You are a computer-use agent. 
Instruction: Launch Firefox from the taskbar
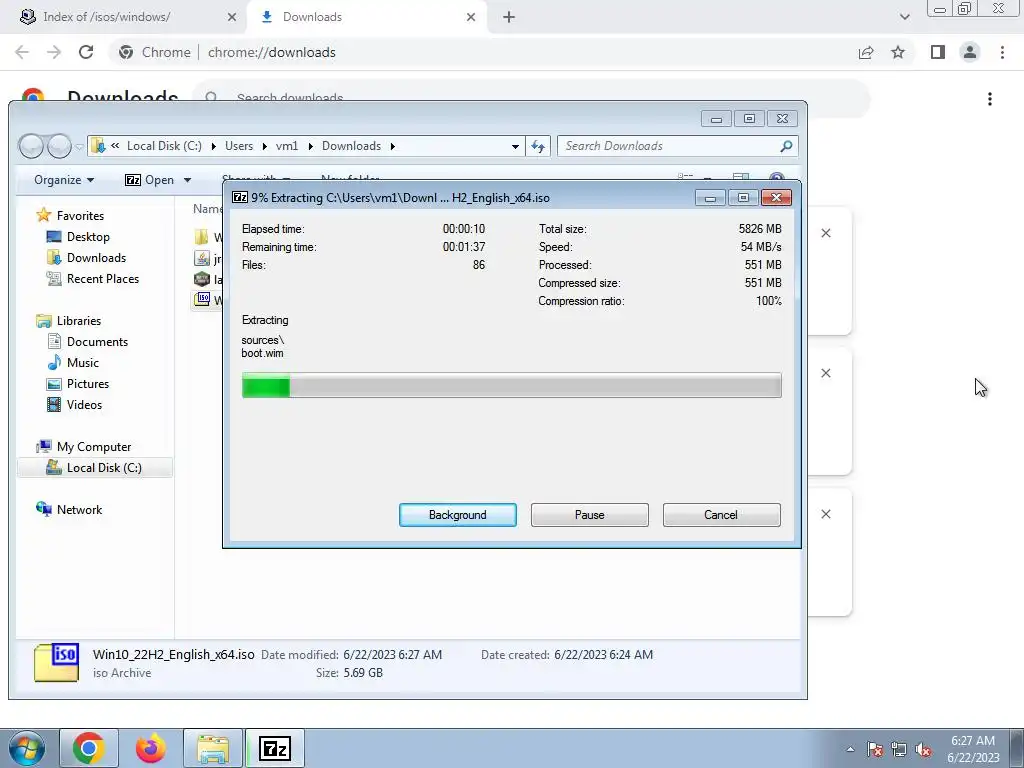(151, 748)
